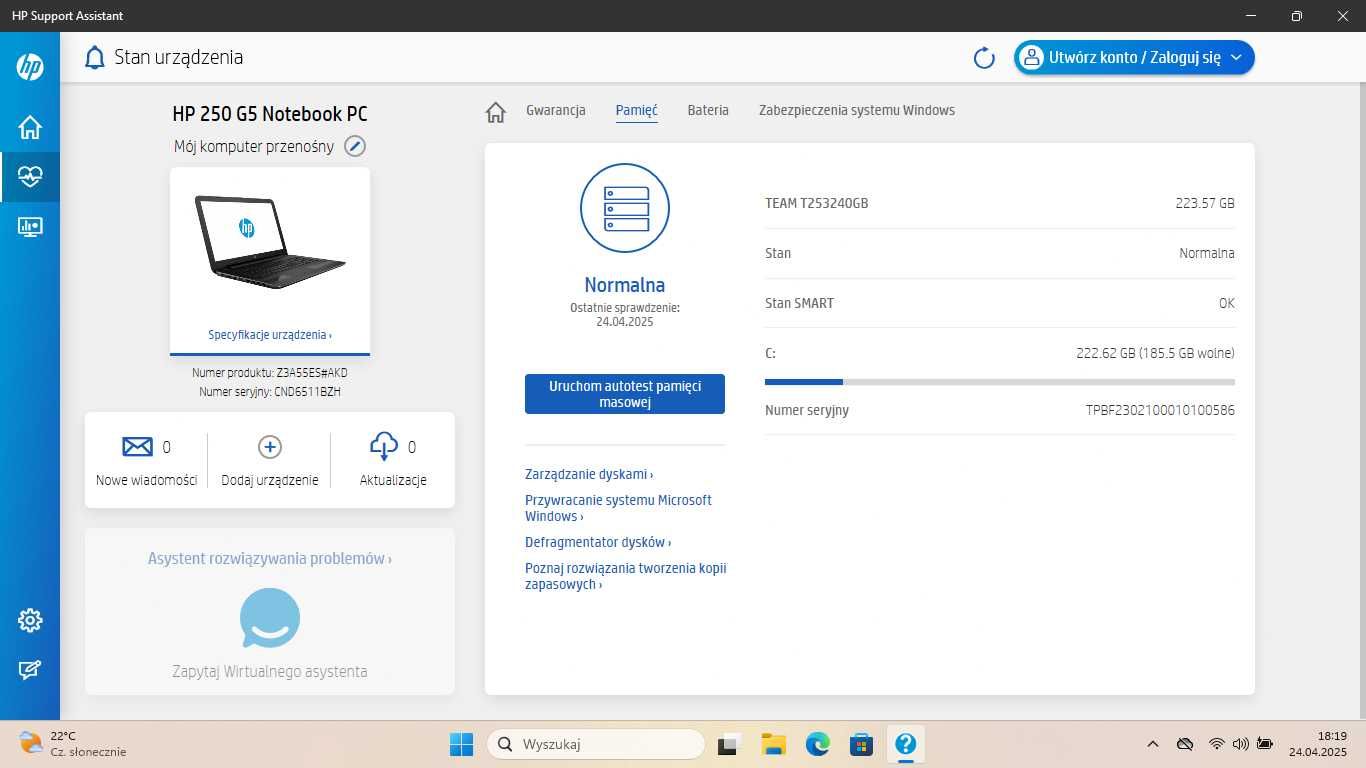This screenshot has height=768, width=1366.
Task: Click the account avatar icon
Action: tap(1031, 58)
